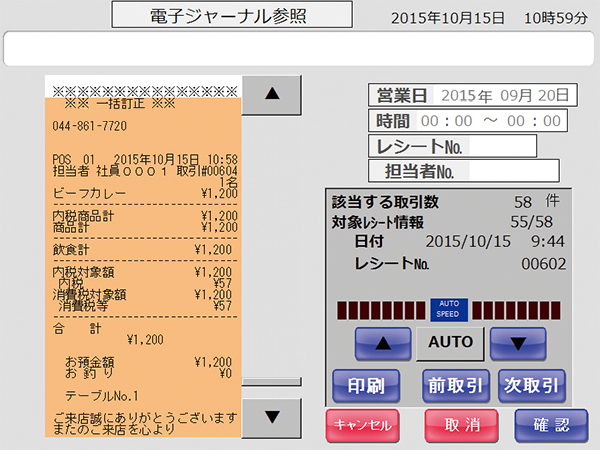Click the phone number 044-861-7720

[x=90, y=126]
